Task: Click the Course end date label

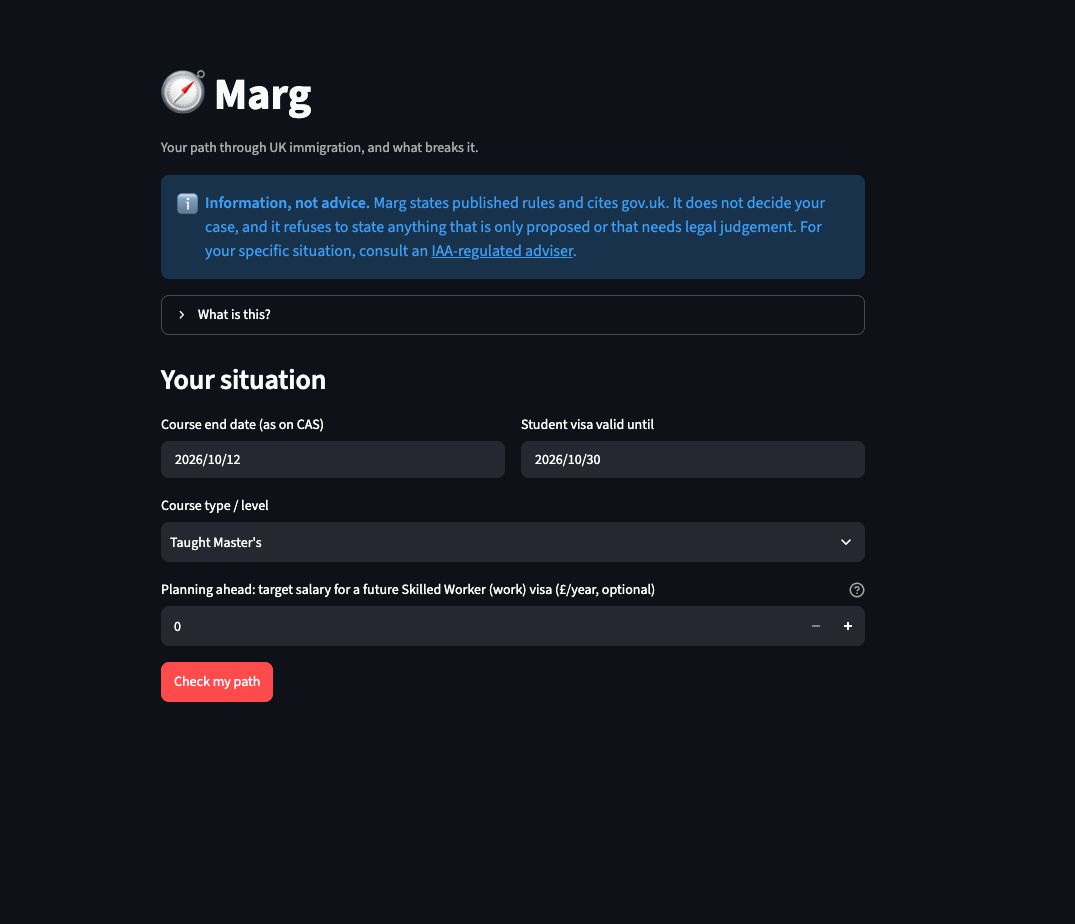Action: tap(242, 424)
